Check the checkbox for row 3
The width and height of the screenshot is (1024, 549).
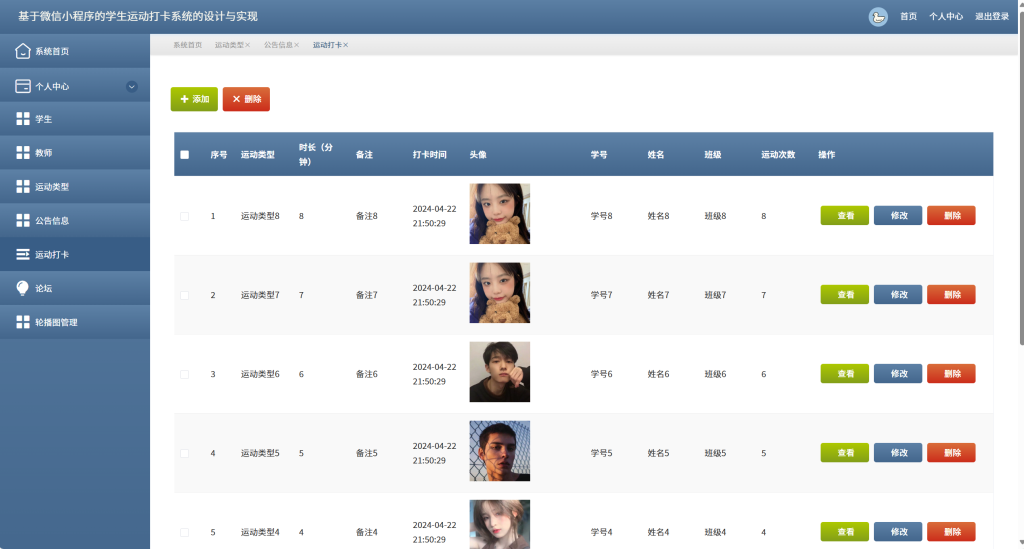coord(184,374)
